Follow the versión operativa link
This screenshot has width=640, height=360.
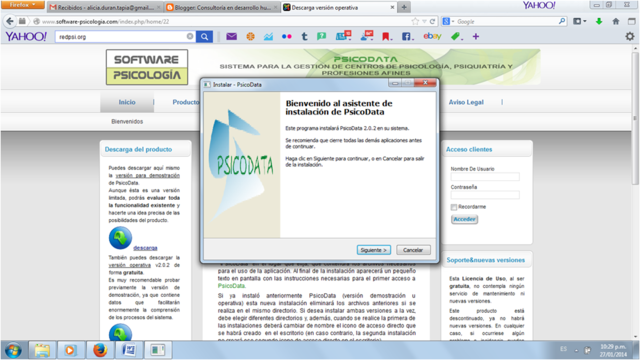(129, 265)
